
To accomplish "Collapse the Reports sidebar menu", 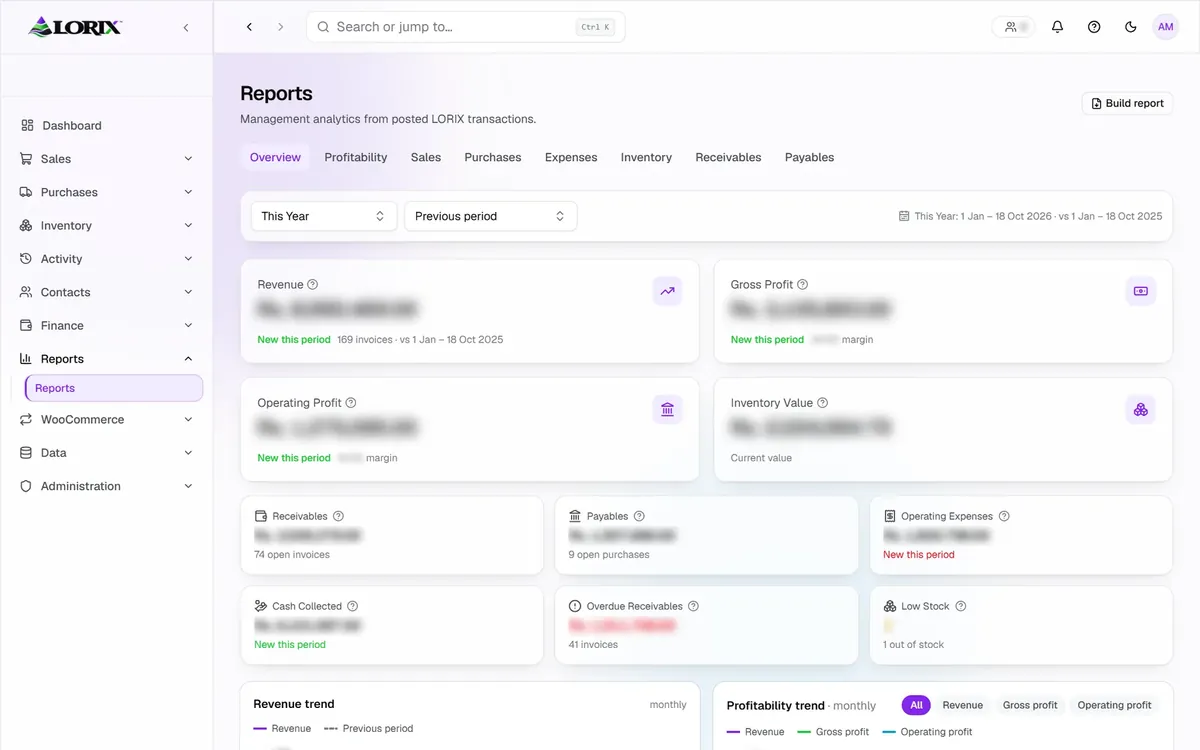I will coord(107,359).
